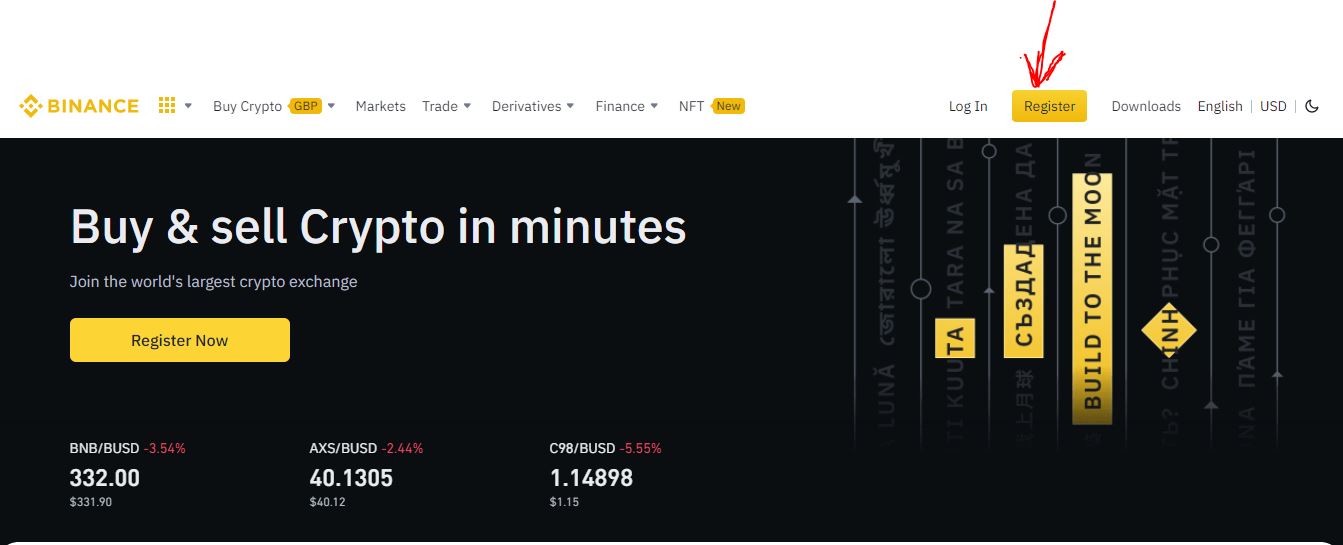This screenshot has height=545, width=1343.
Task: Open the Downloads link
Action: [x=1146, y=106]
